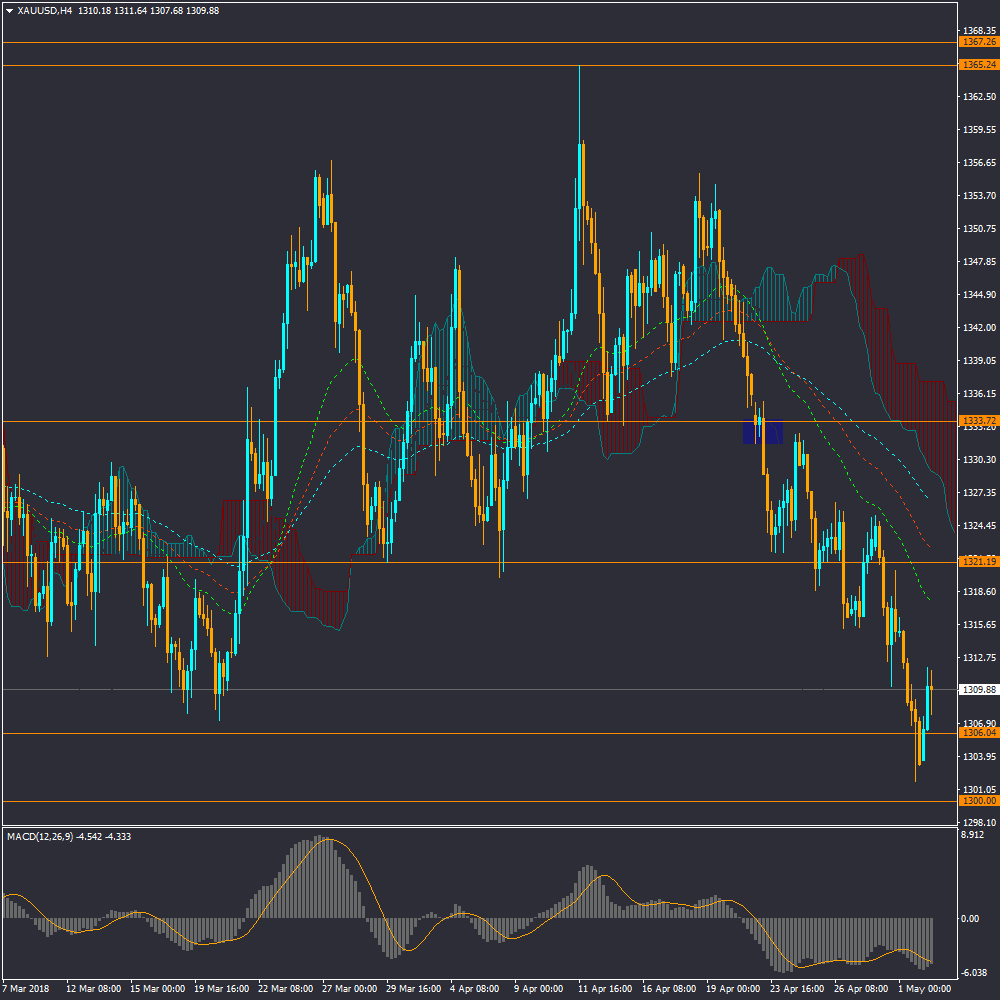Select the MACD 8.912 scale value
This screenshot has width=1000, height=1000.
(x=972, y=834)
